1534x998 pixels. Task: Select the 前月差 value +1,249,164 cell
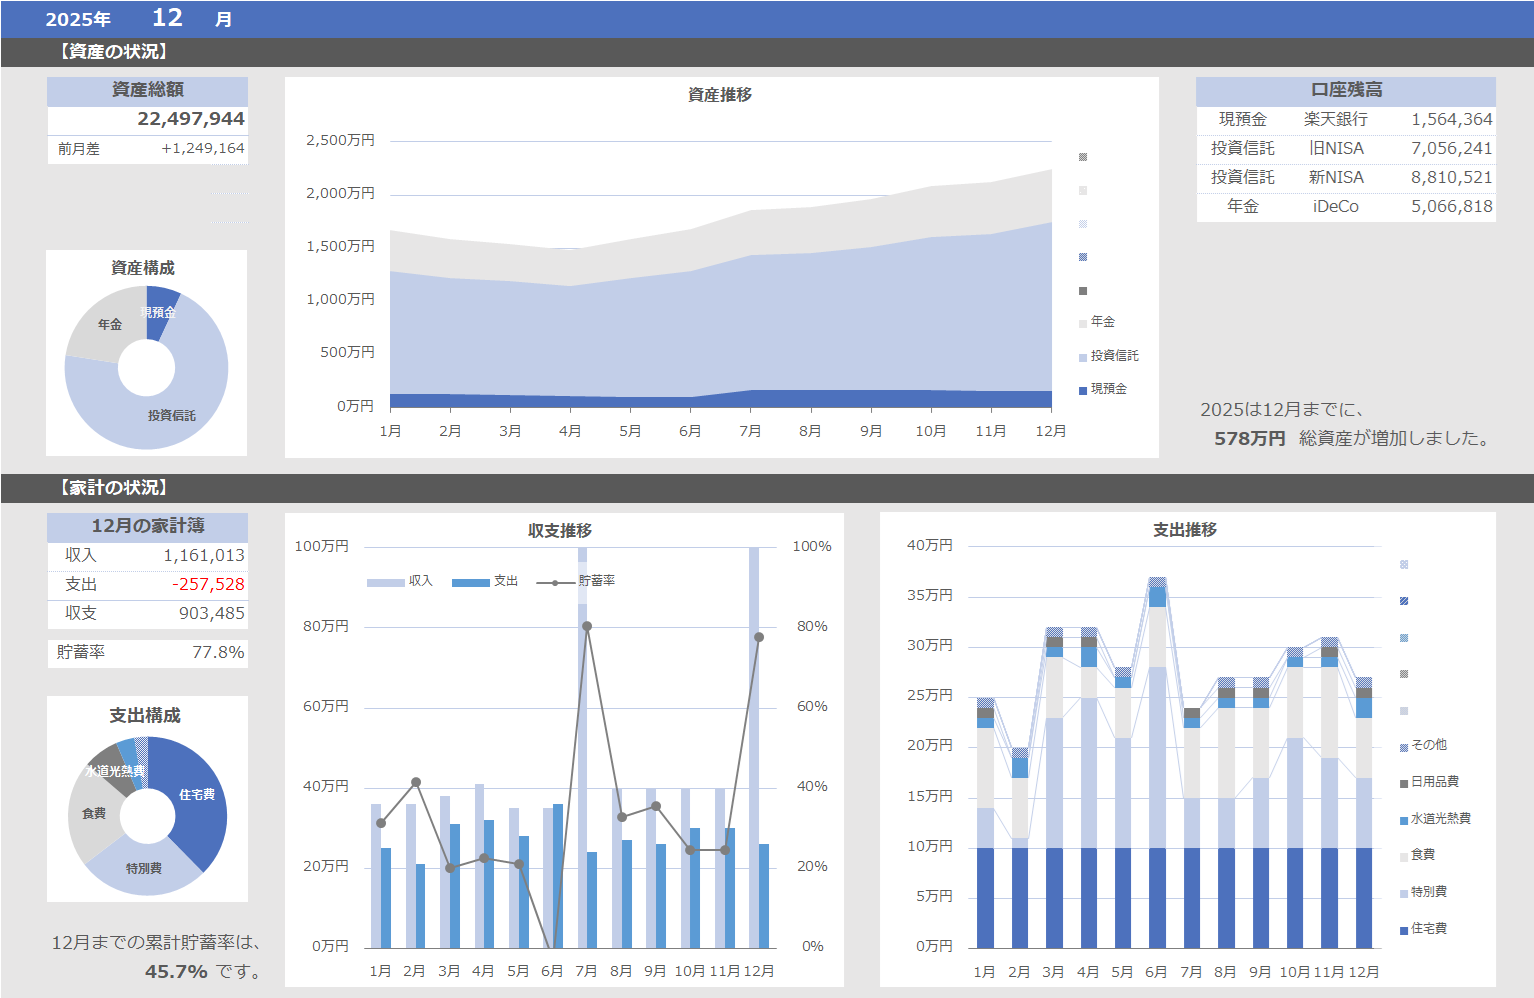[202, 148]
